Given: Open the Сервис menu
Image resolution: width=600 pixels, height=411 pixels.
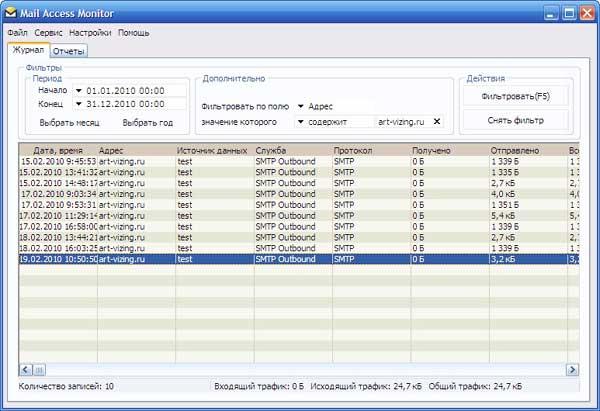Looking at the screenshot, I should [x=48, y=33].
